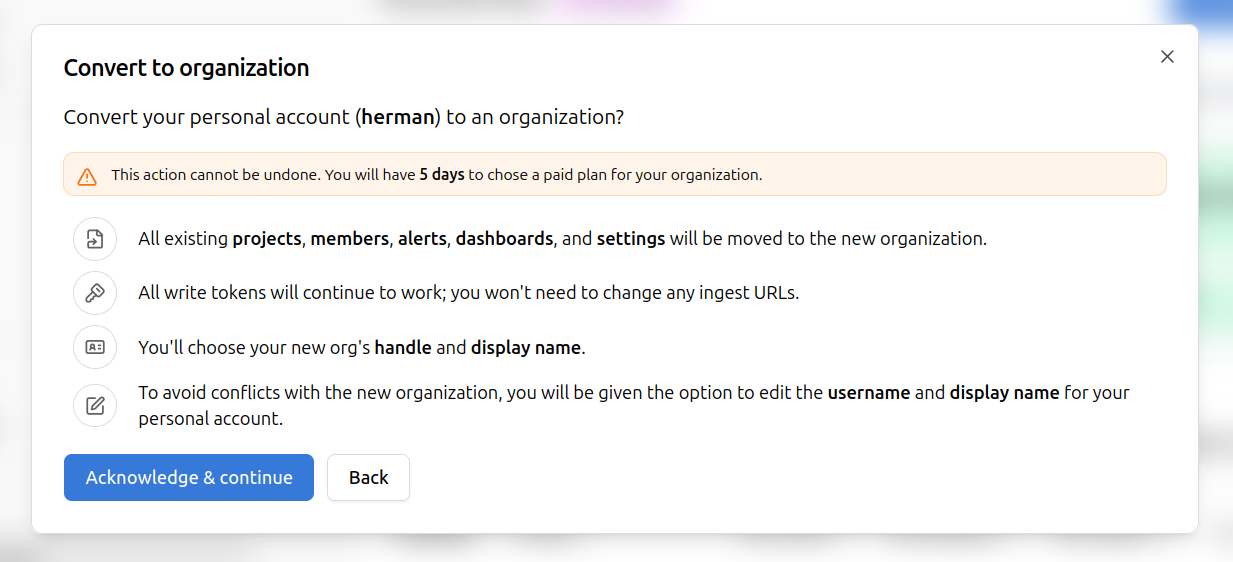1233x562 pixels.
Task: Click the key icon beside write tokens
Action: point(95,293)
